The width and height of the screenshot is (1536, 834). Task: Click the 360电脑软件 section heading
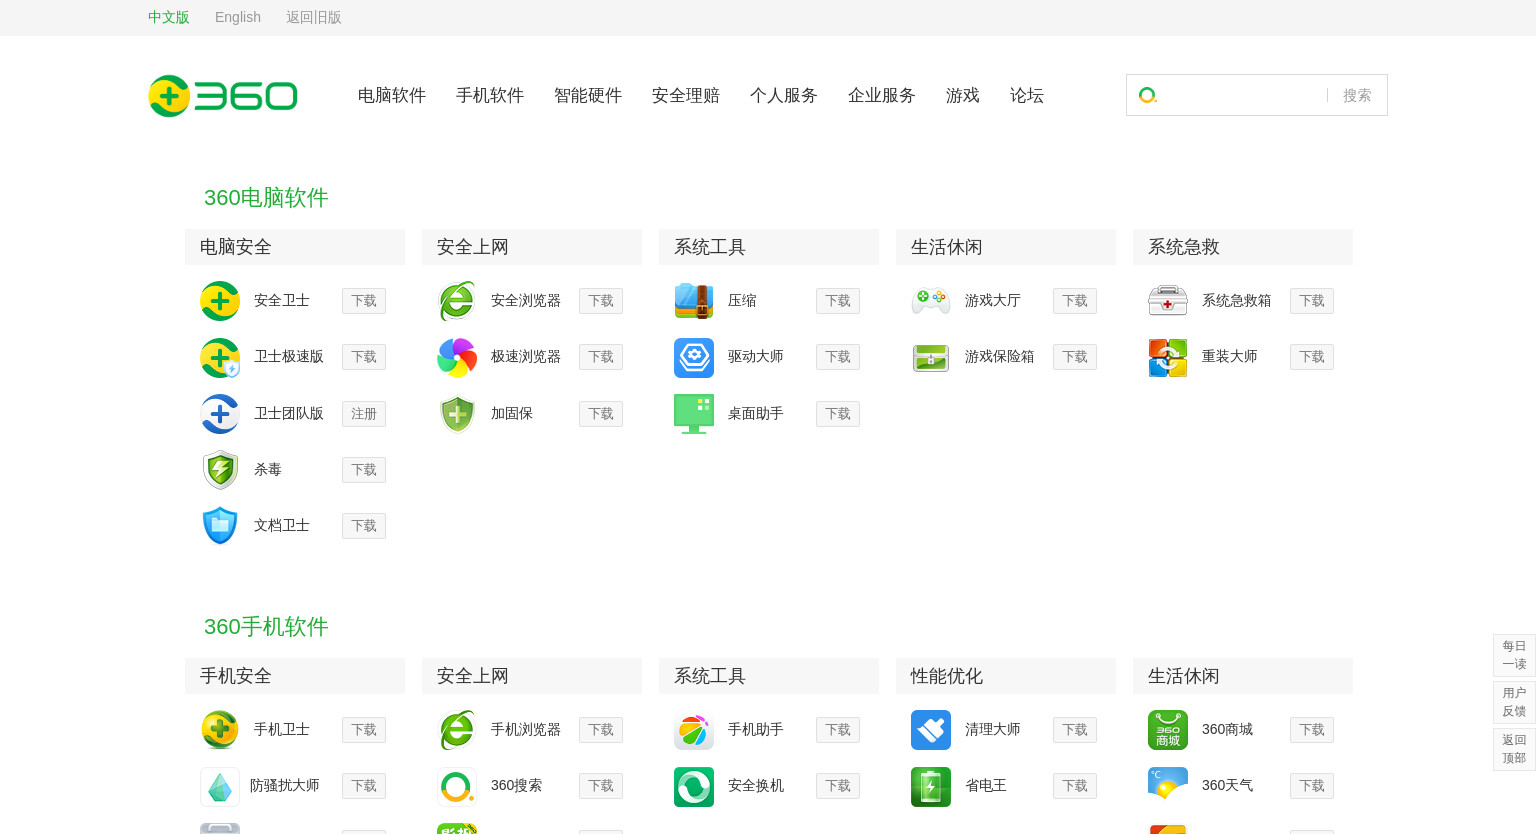tap(266, 198)
